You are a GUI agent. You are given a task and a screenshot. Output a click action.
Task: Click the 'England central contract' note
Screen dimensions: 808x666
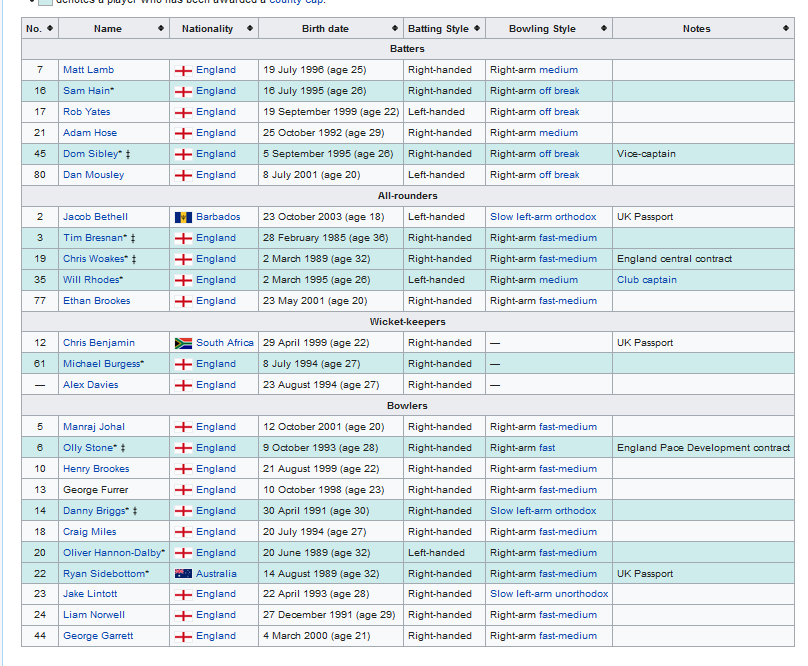675,259
